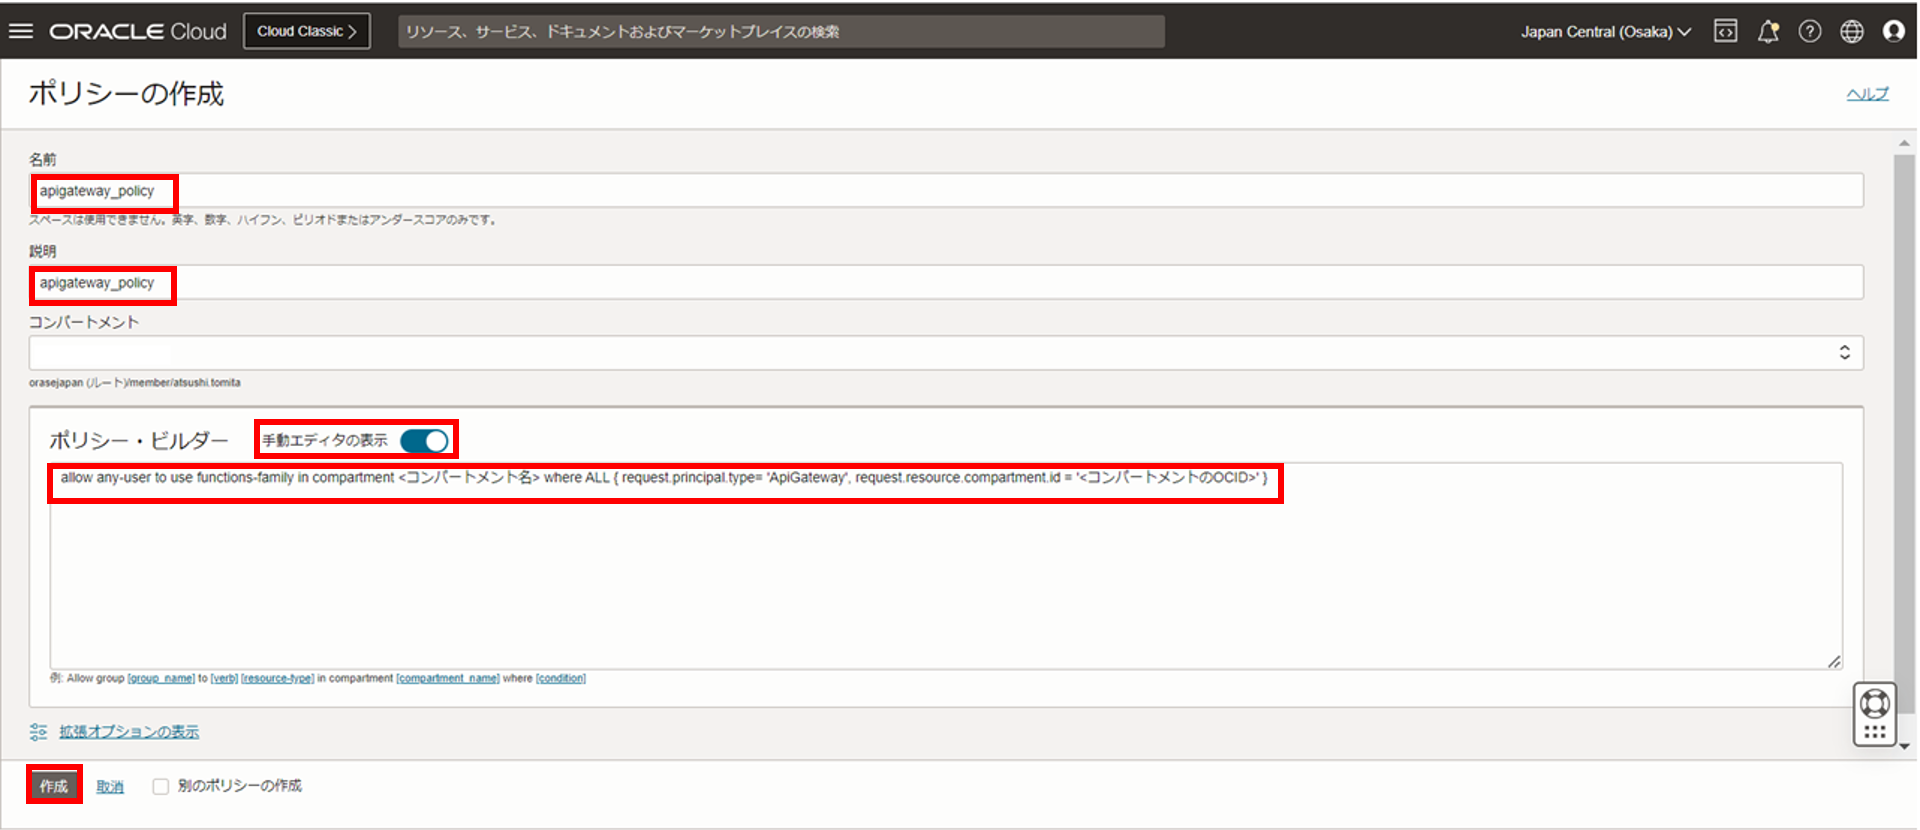This screenshot has height=830, width=1920.
Task: Click the scrollbar up arrow
Action: tap(1904, 143)
